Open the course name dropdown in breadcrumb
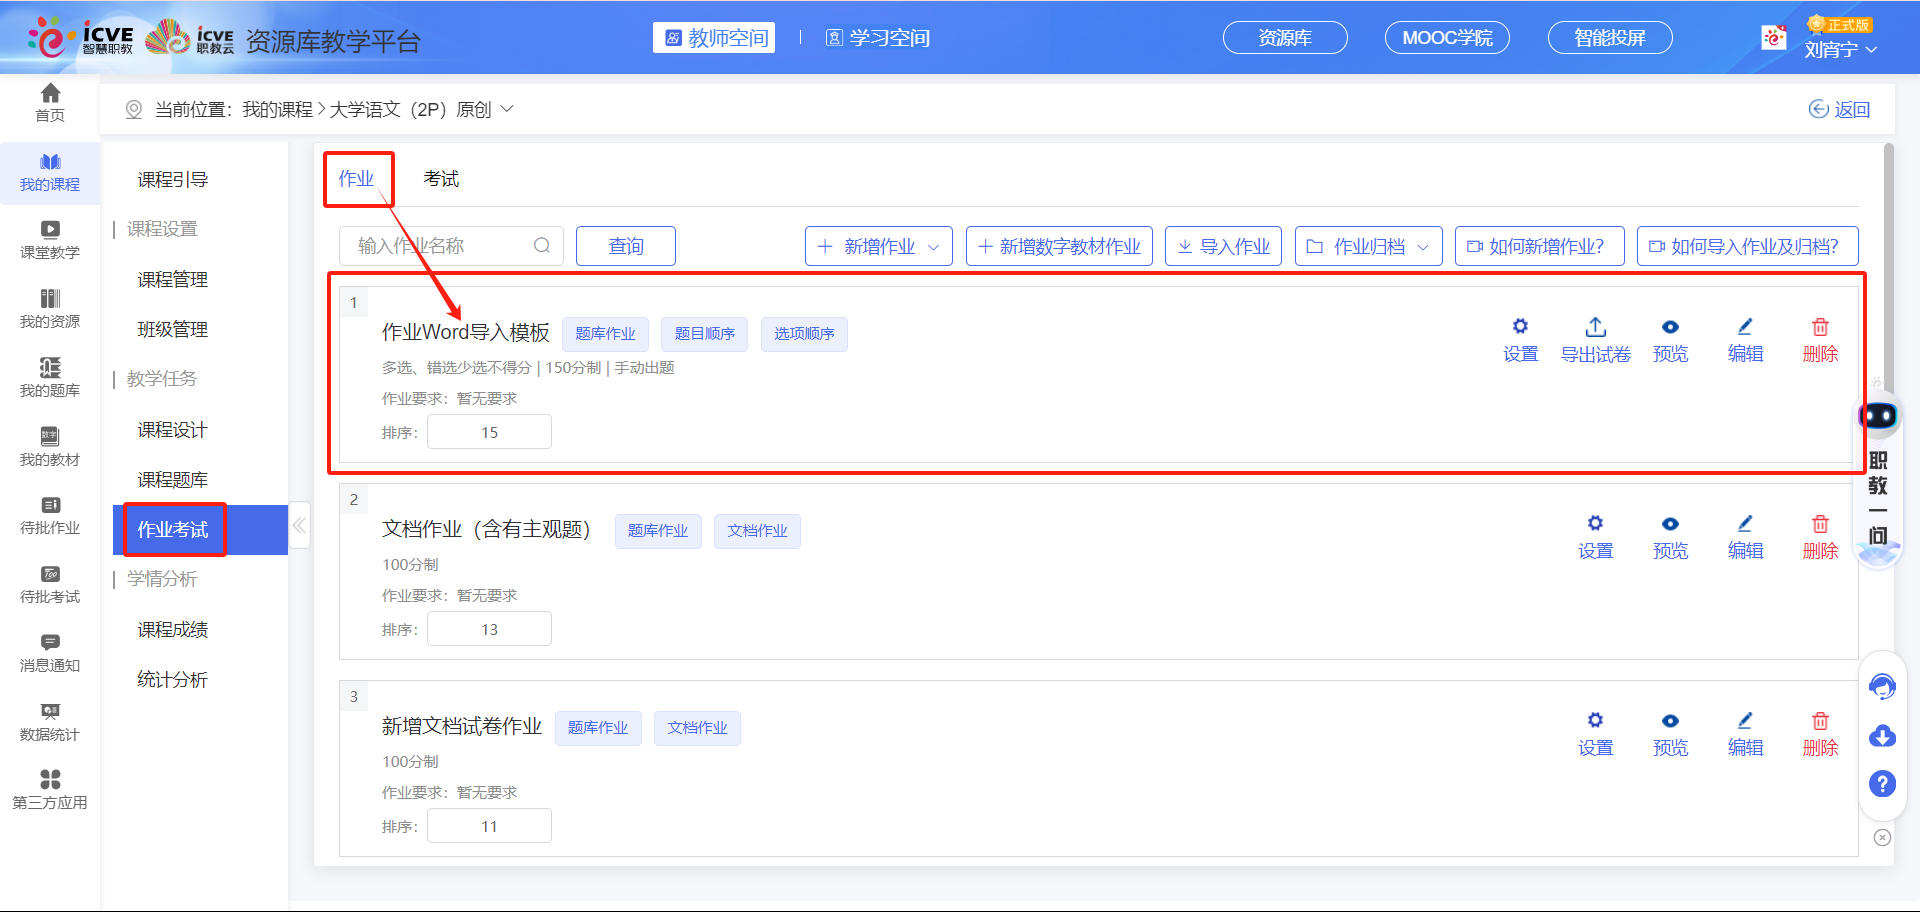This screenshot has height=912, width=1920. (x=507, y=109)
